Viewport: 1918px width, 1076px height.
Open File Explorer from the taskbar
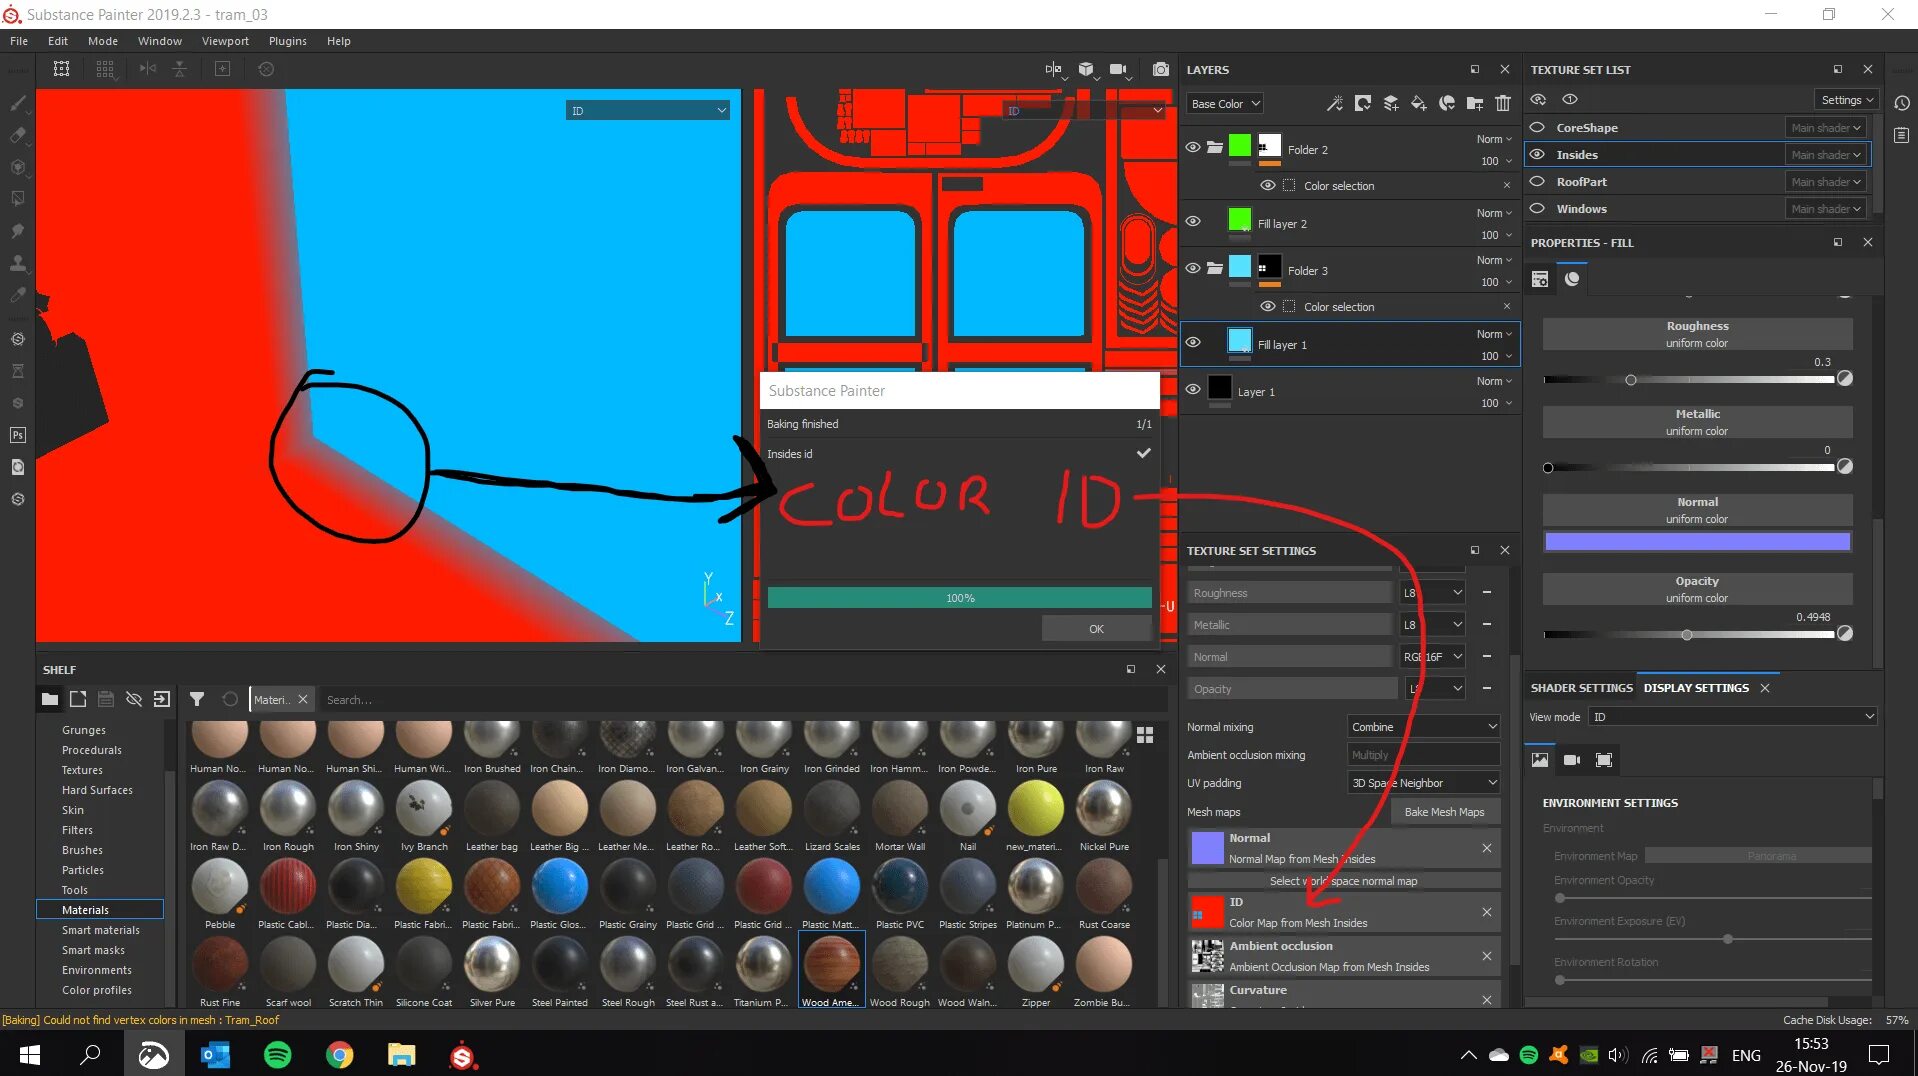pos(401,1055)
